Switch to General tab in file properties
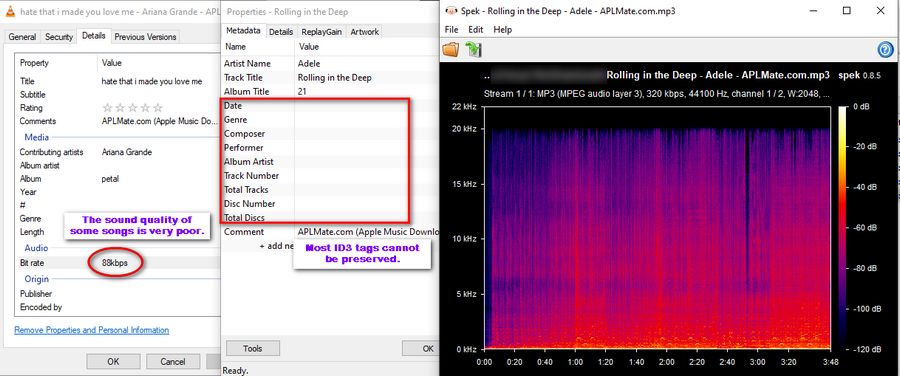Screen dimensions: 900x376 (x=22, y=37)
